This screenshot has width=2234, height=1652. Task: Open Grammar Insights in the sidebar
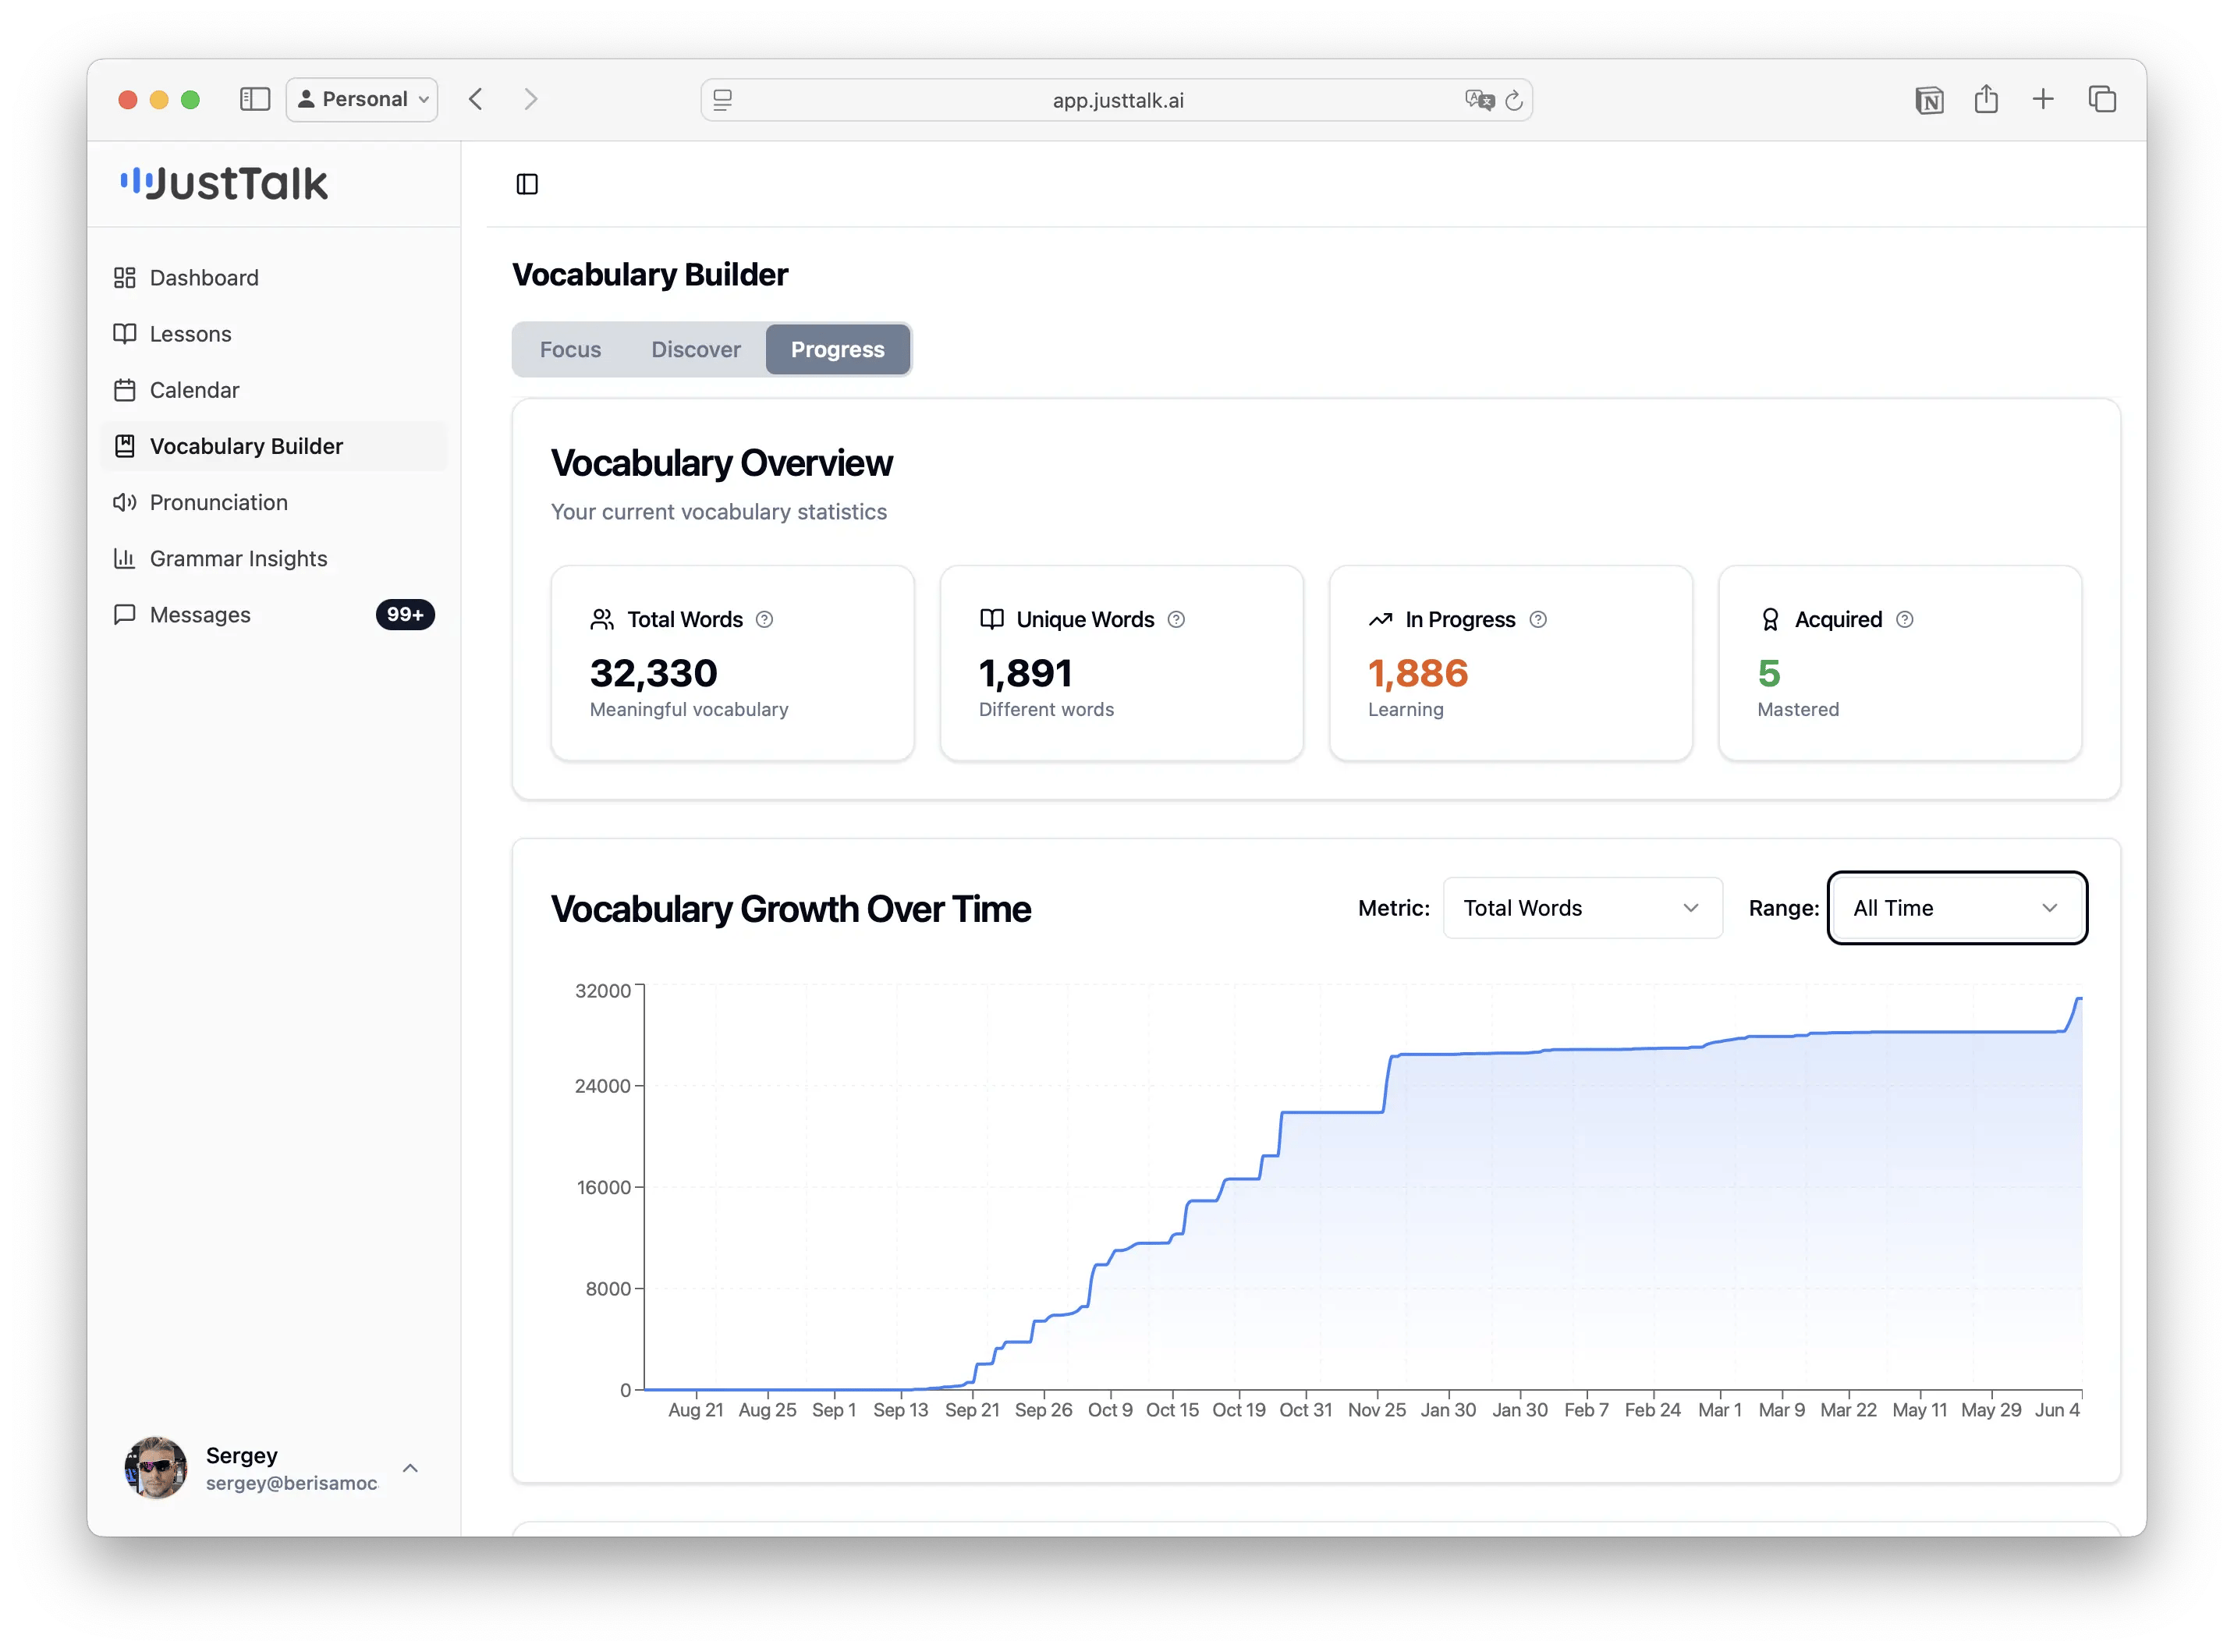tap(273, 558)
